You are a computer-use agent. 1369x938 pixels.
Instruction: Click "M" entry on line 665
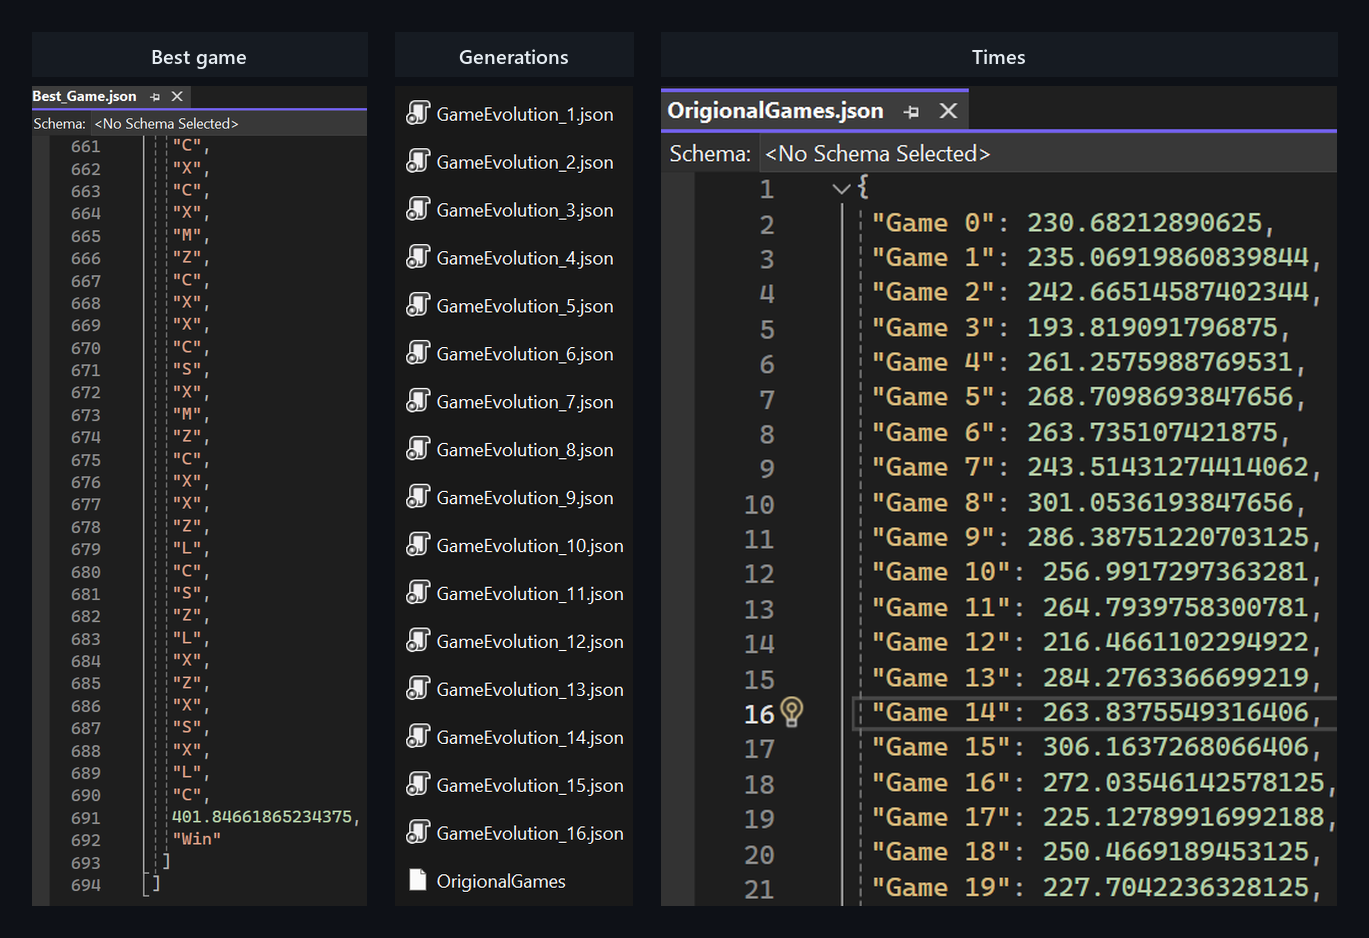pyautogui.click(x=187, y=235)
